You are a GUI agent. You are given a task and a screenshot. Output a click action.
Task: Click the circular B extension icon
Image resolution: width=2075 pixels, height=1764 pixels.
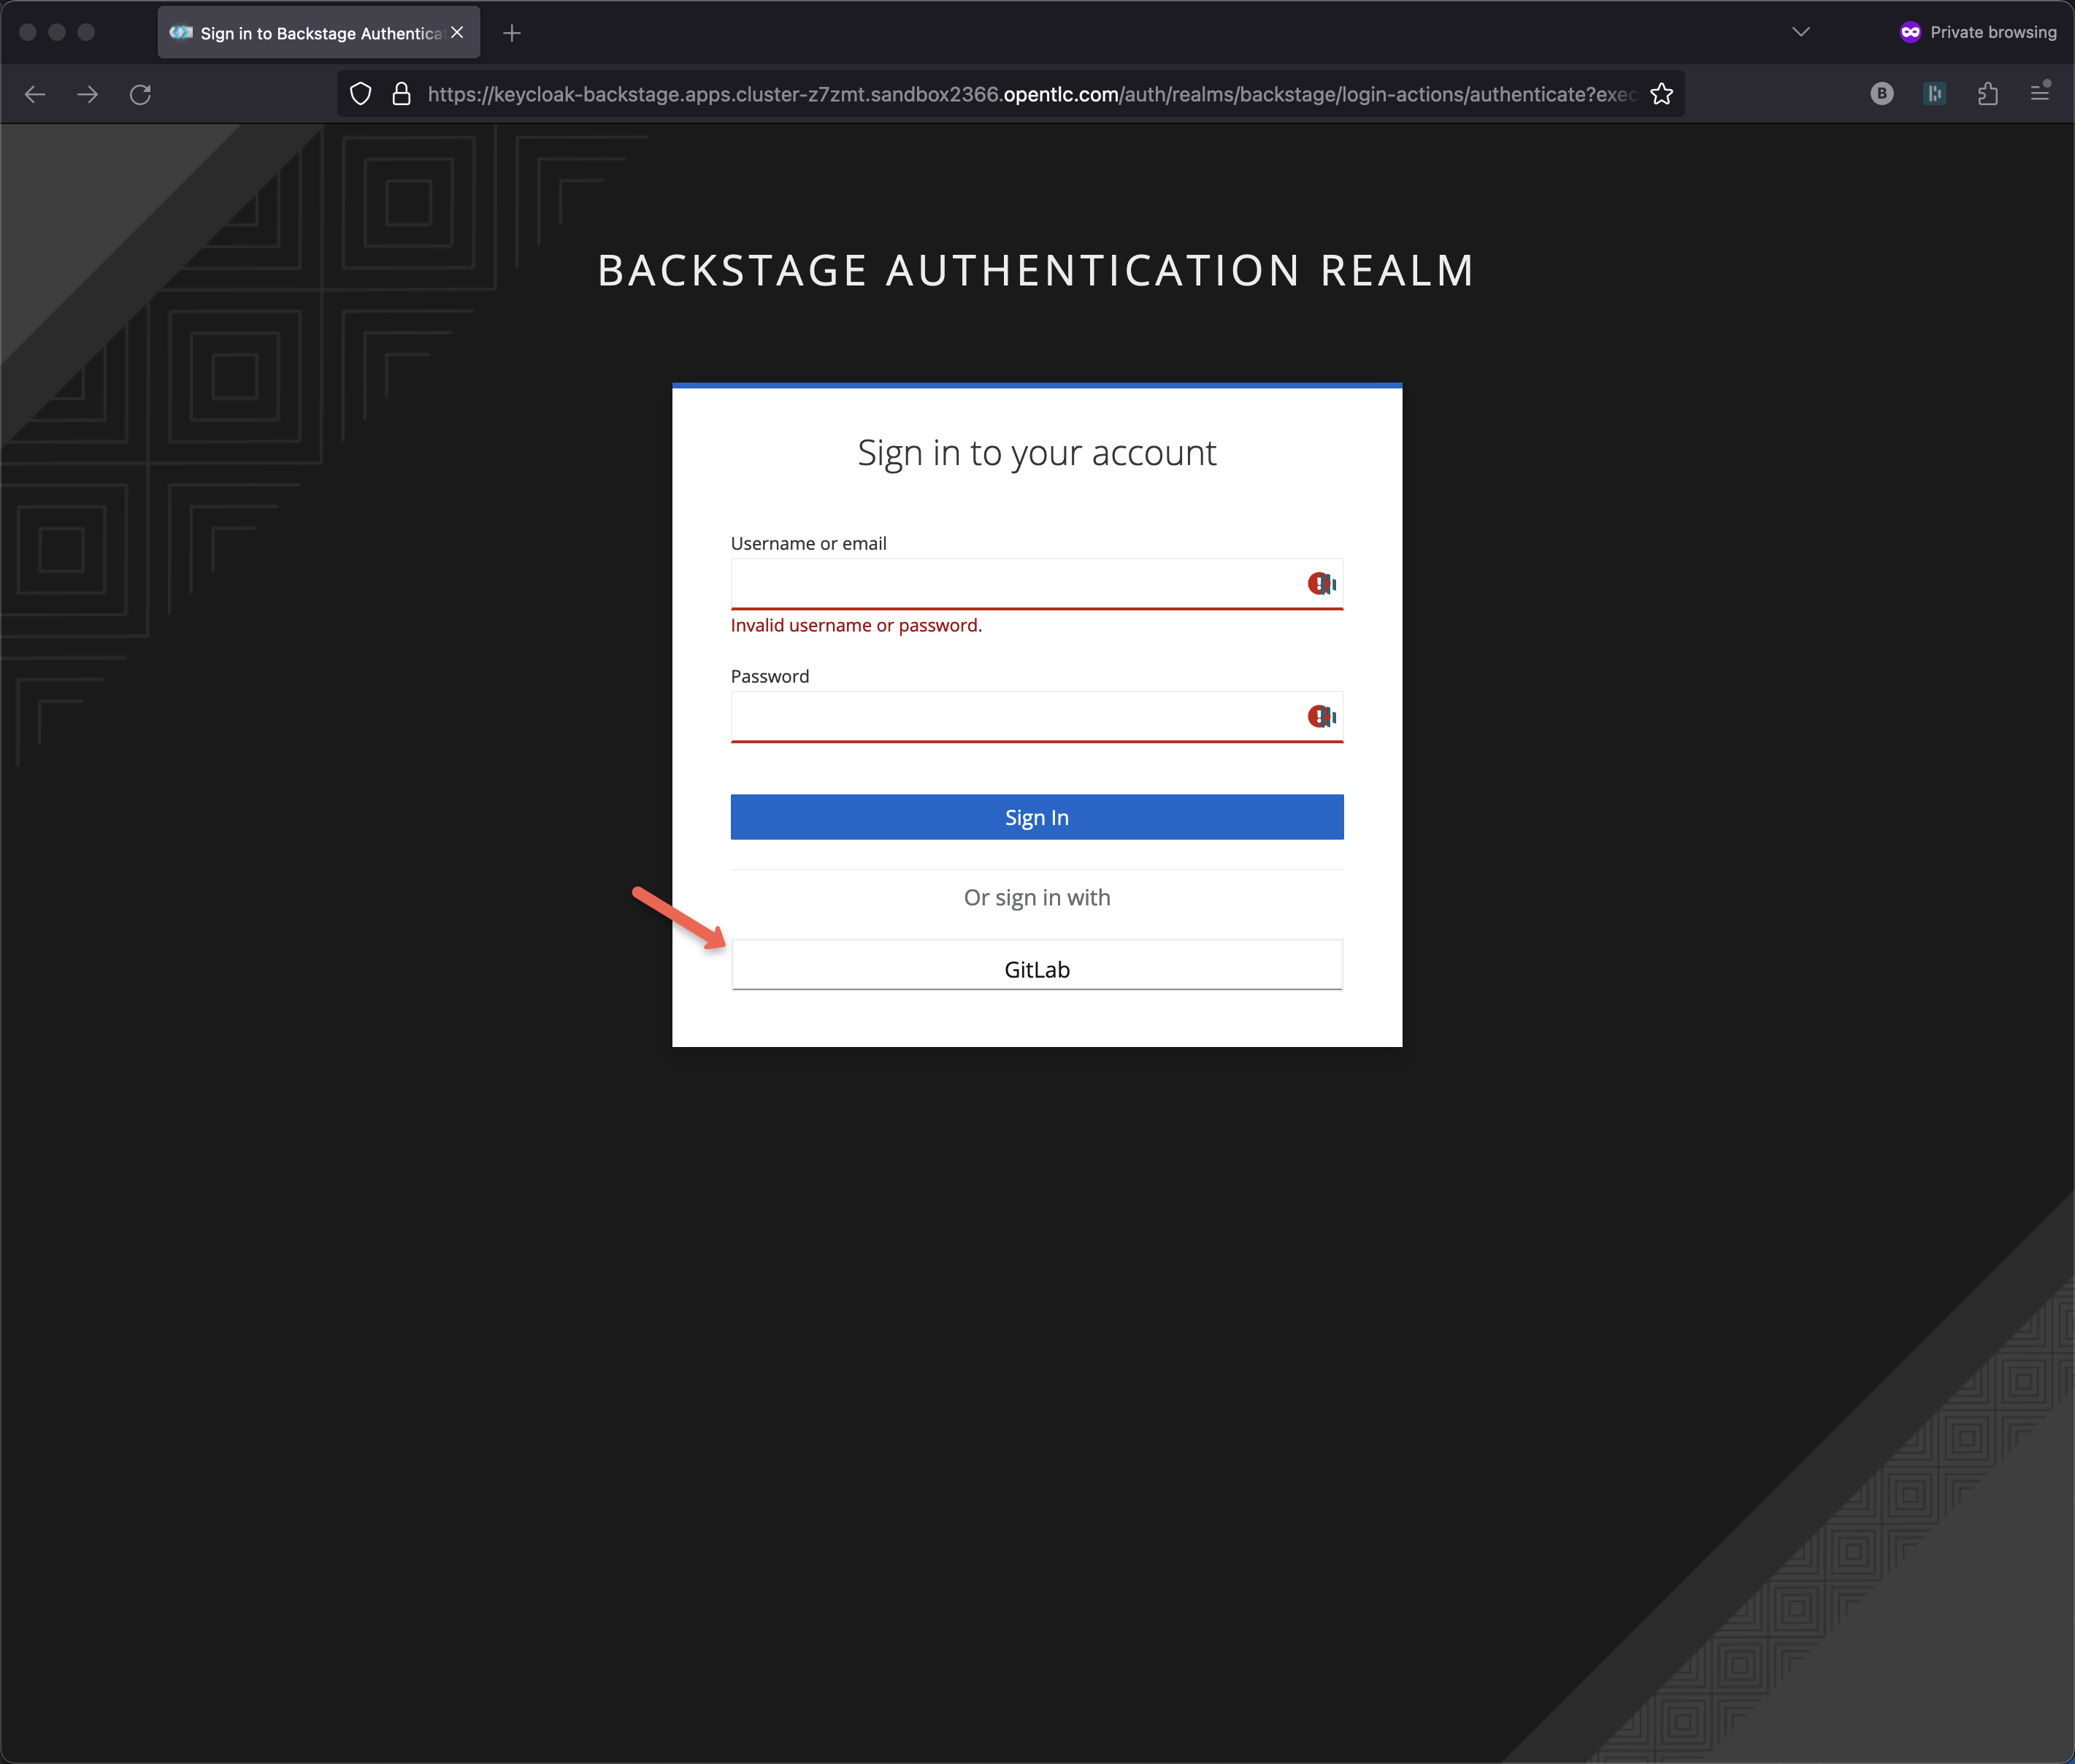point(1881,94)
